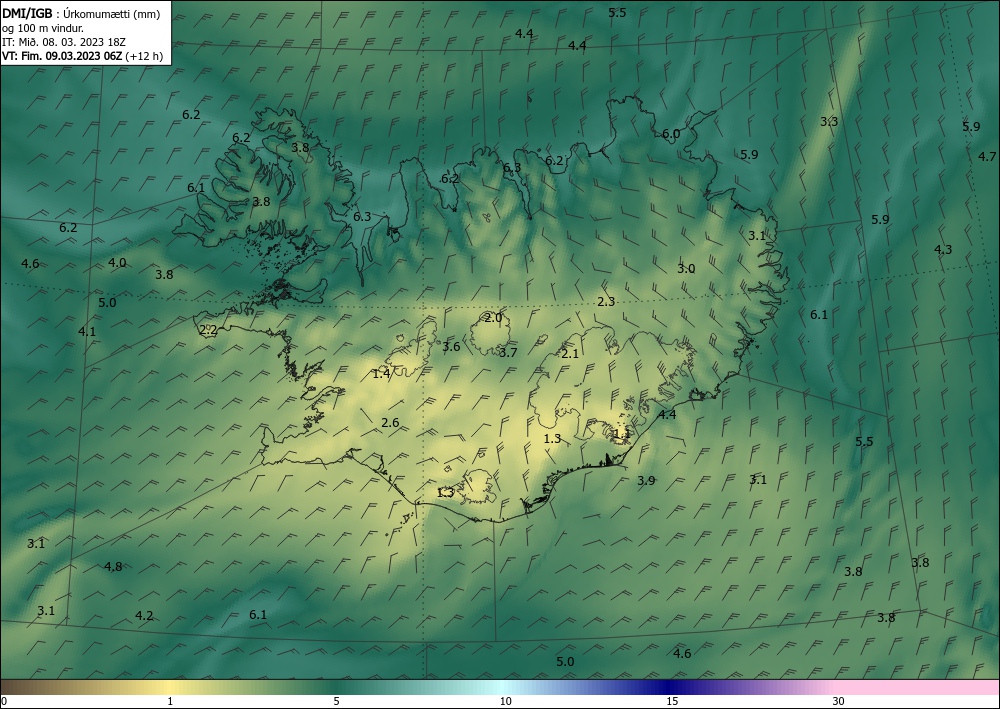1000x709 pixels.
Task: Click the 4.3 value on the map
Action: [943, 249]
